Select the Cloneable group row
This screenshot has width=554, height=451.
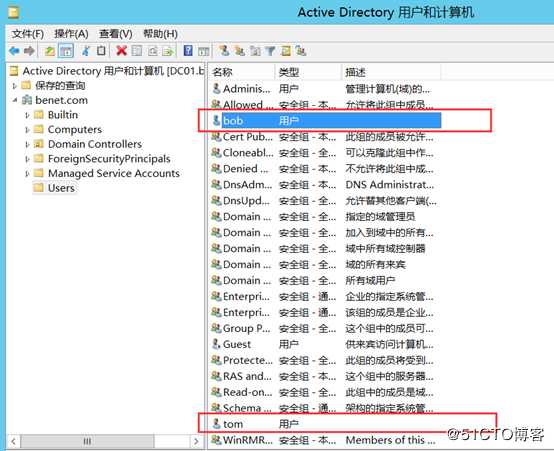(325, 153)
